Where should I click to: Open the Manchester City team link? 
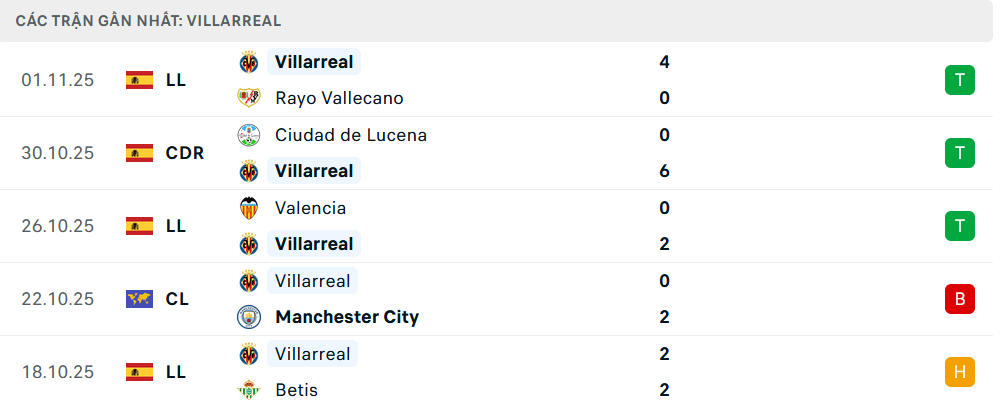click(347, 317)
